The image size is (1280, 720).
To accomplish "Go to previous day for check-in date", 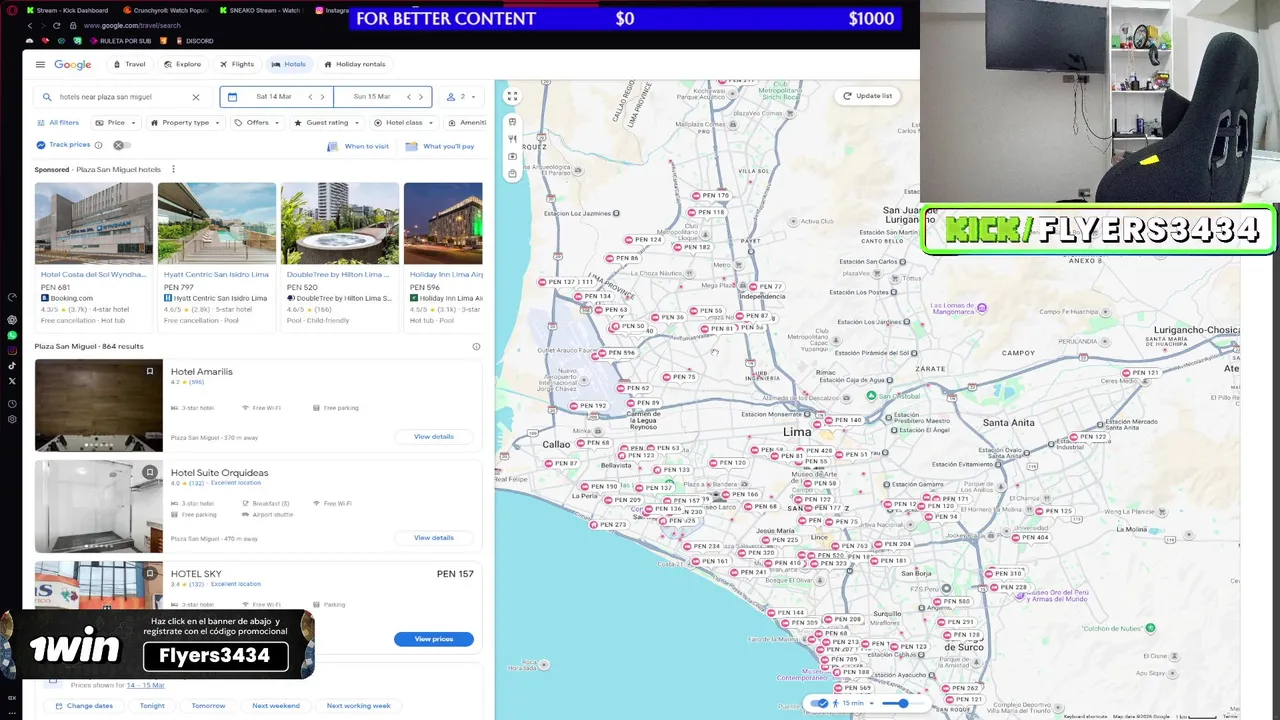I will [x=310, y=97].
